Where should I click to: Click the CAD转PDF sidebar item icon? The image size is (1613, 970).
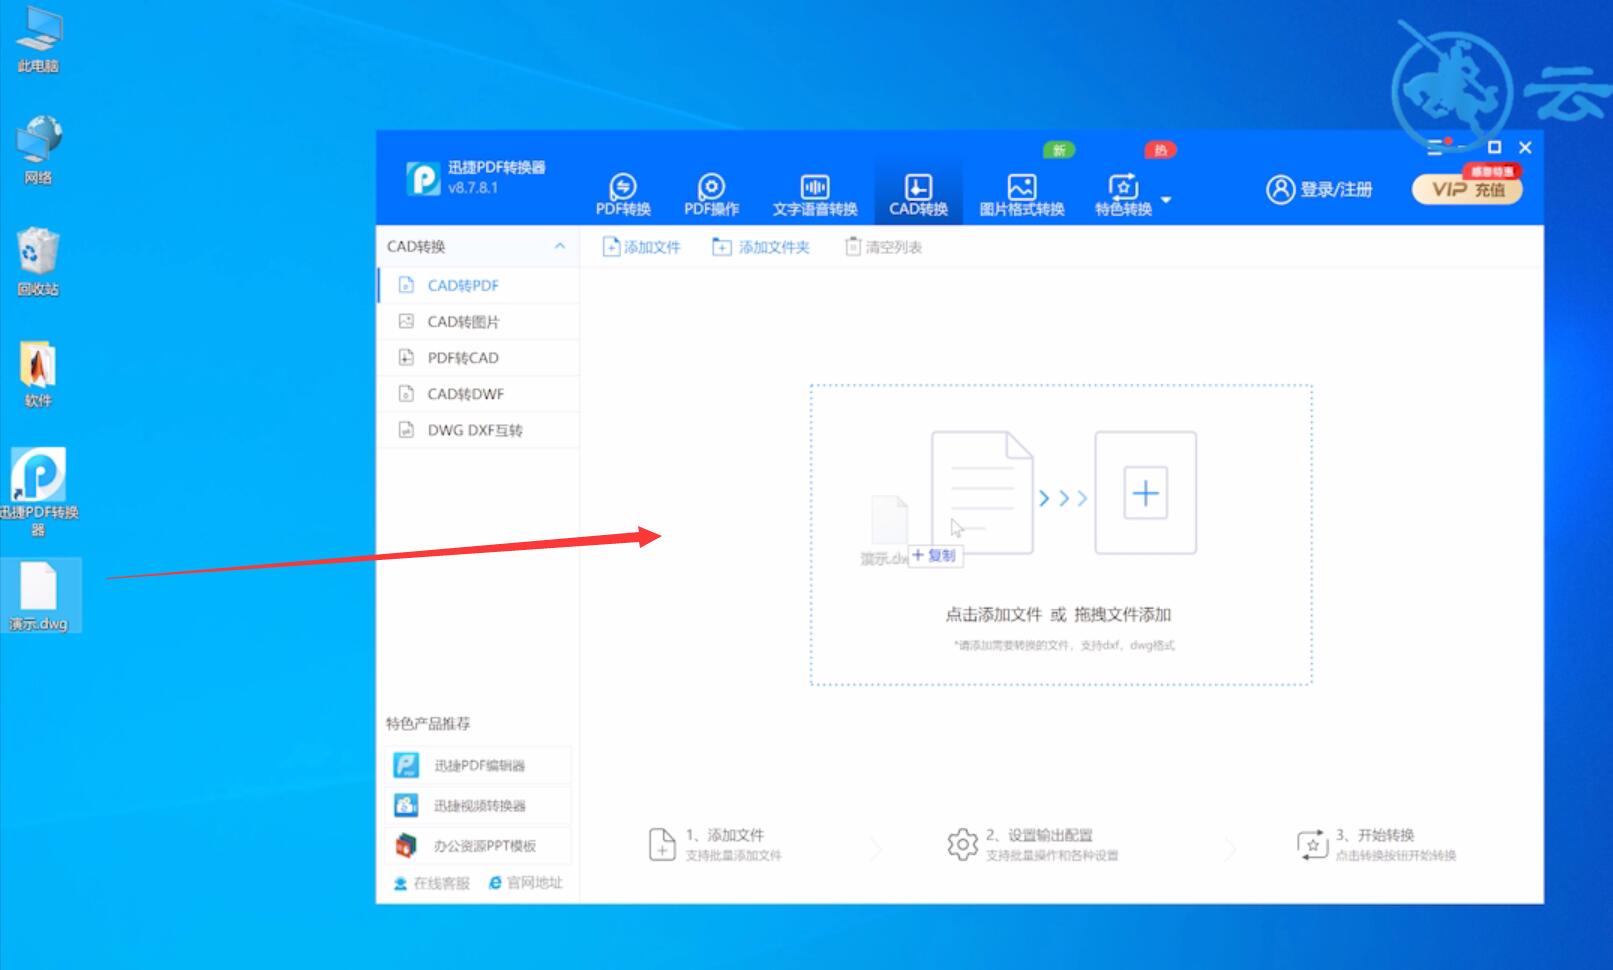406,285
